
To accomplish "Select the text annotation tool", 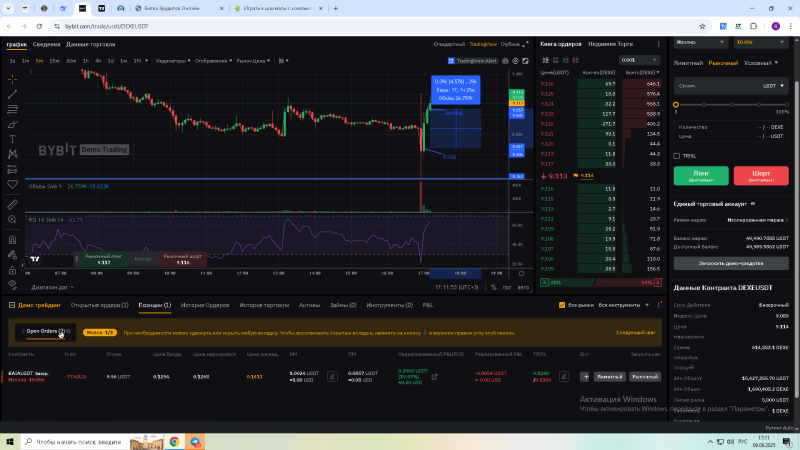I will pyautogui.click(x=12, y=139).
